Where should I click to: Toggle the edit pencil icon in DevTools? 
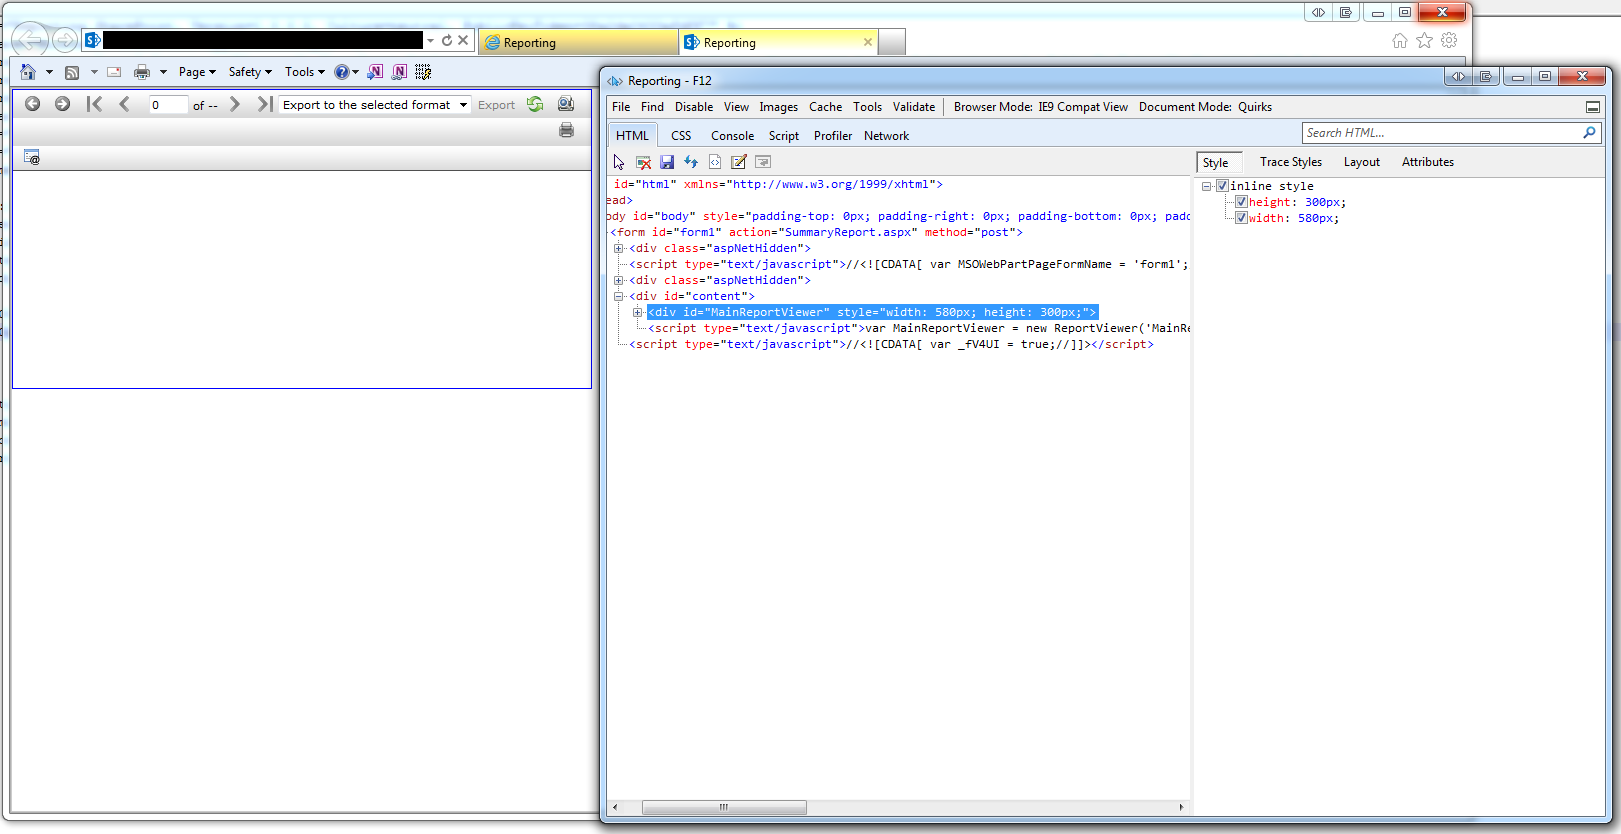coord(739,162)
